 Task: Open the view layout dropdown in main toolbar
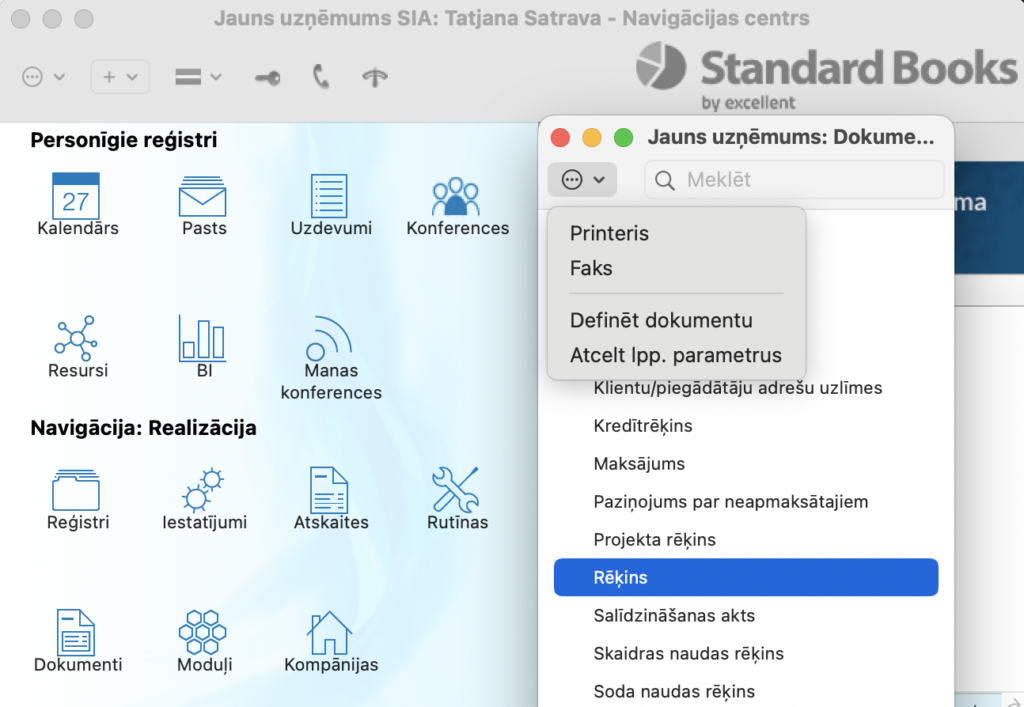tap(198, 77)
